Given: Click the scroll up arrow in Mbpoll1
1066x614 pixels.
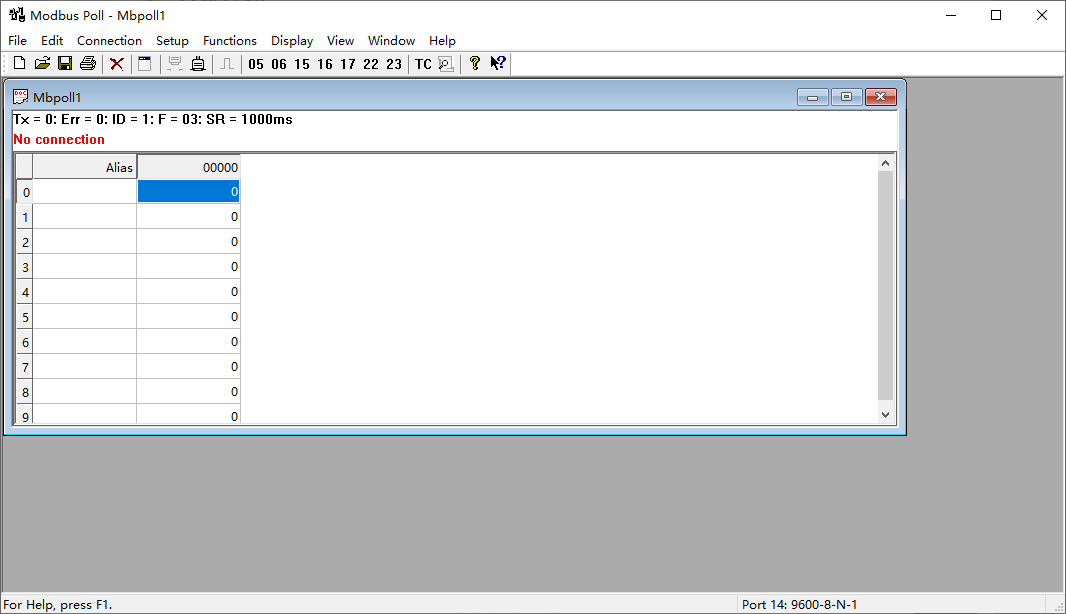Looking at the screenshot, I should tap(885, 163).
